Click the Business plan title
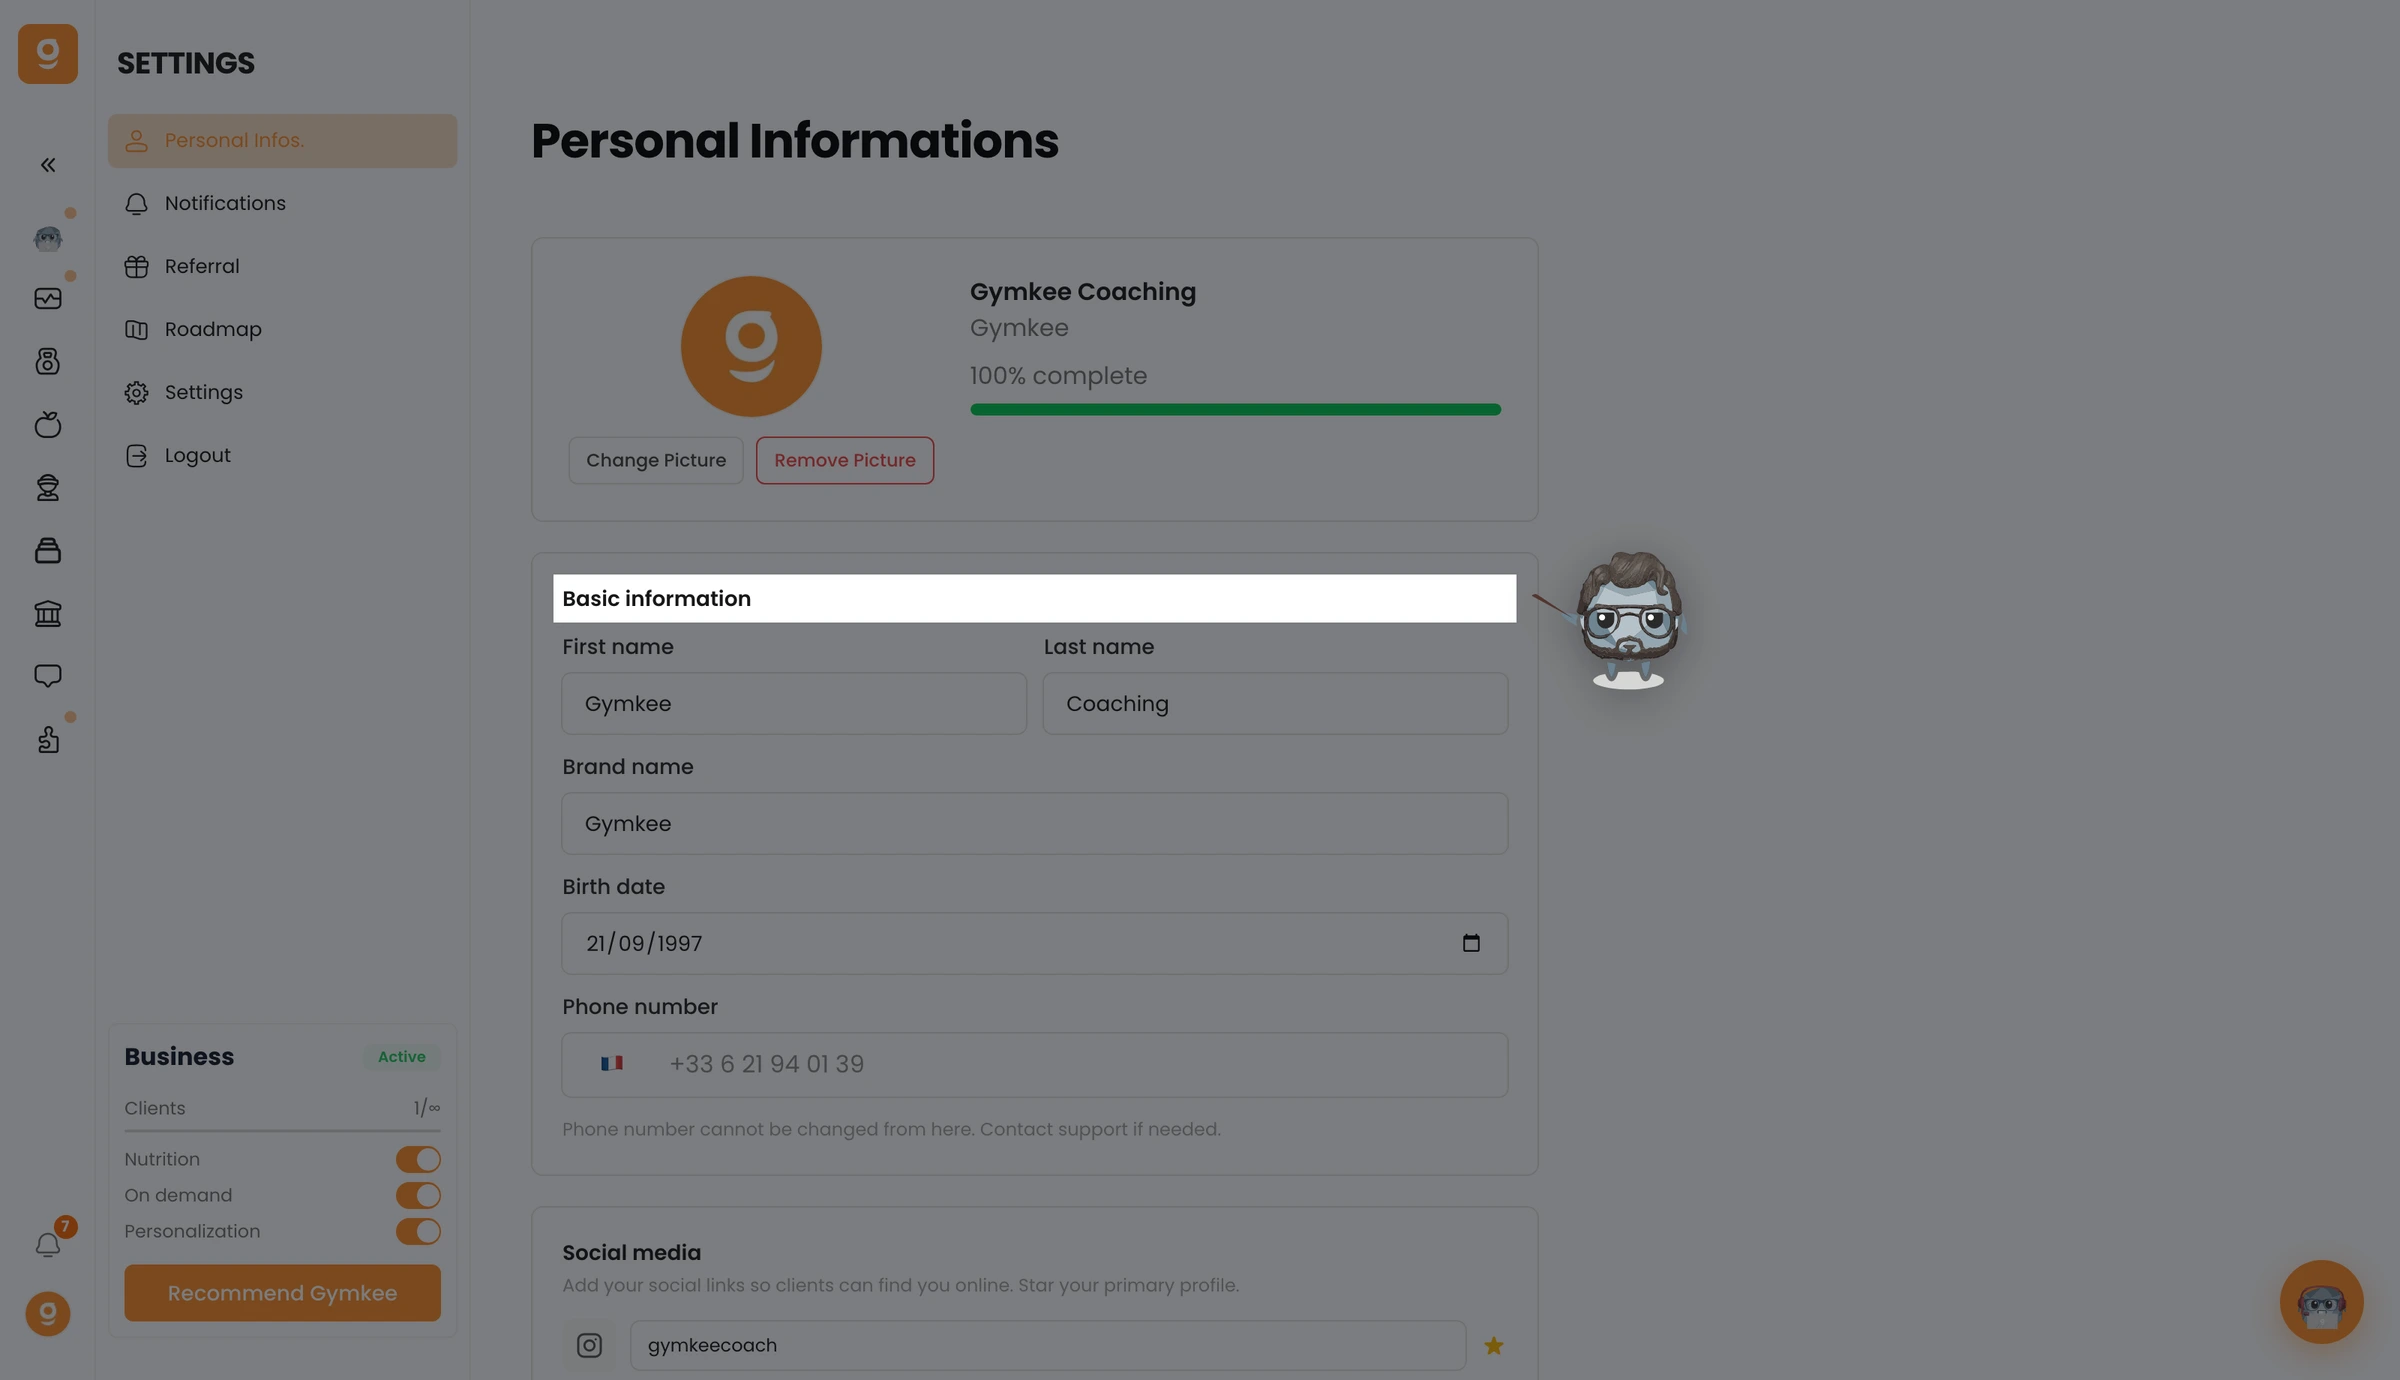The image size is (2400, 1380). [179, 1057]
